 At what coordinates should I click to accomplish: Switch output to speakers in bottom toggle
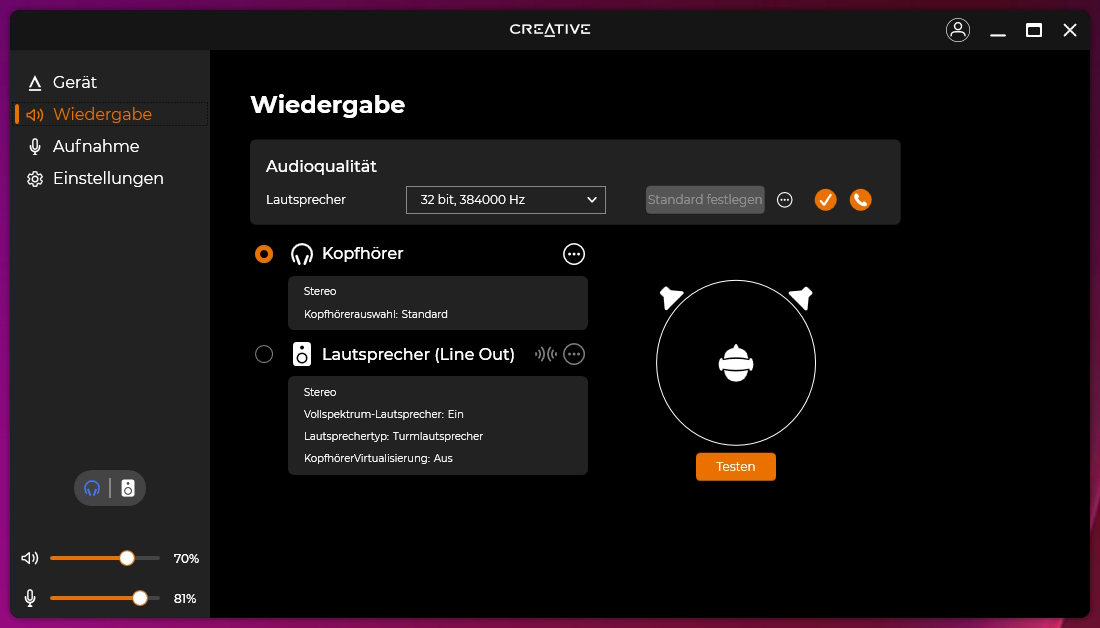pyautogui.click(x=128, y=488)
